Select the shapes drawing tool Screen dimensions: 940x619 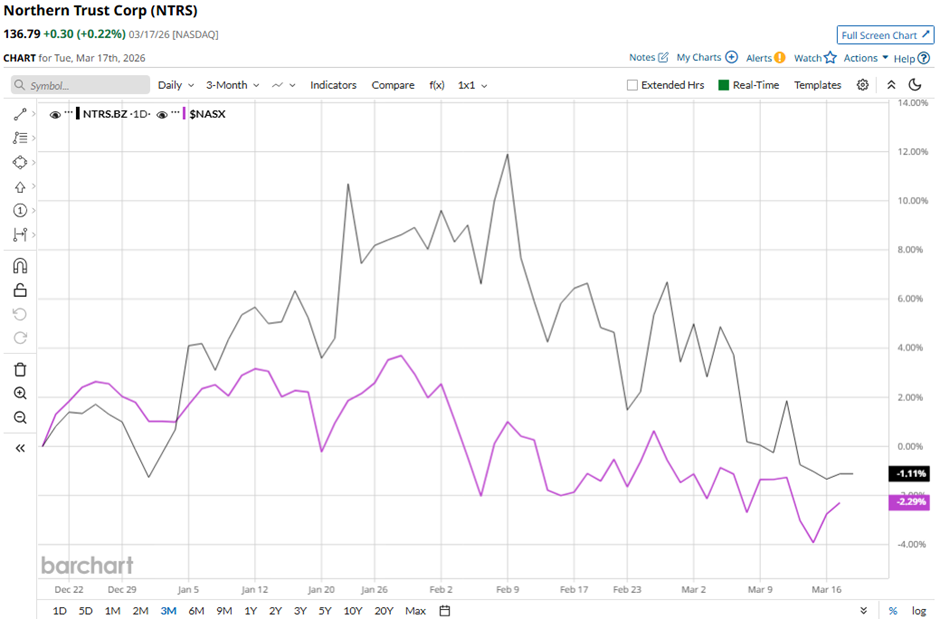[x=20, y=162]
